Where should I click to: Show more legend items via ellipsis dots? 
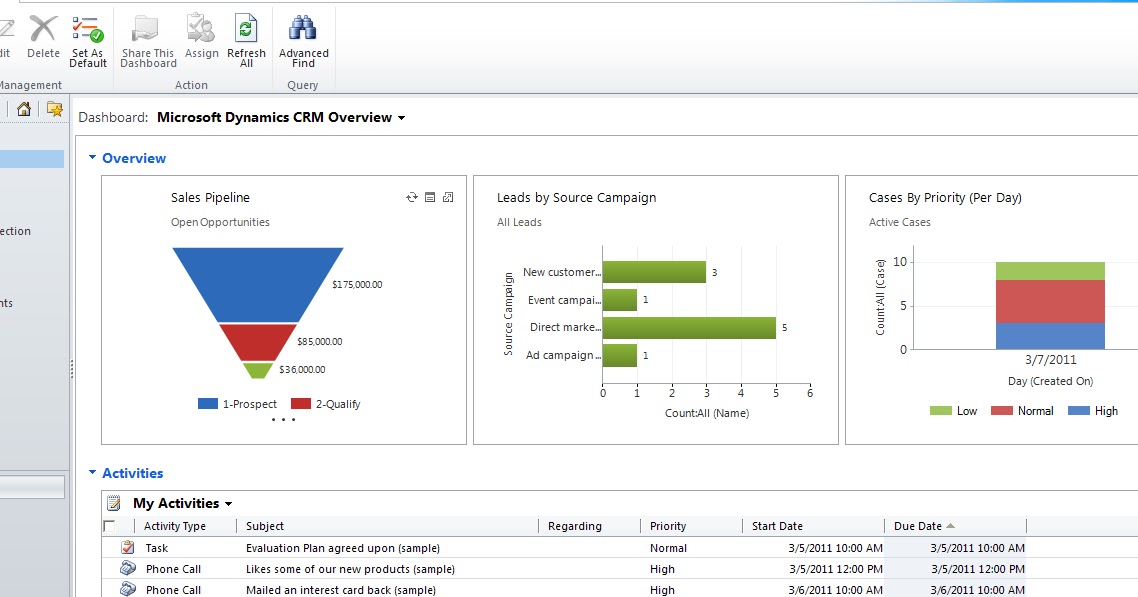point(283,420)
